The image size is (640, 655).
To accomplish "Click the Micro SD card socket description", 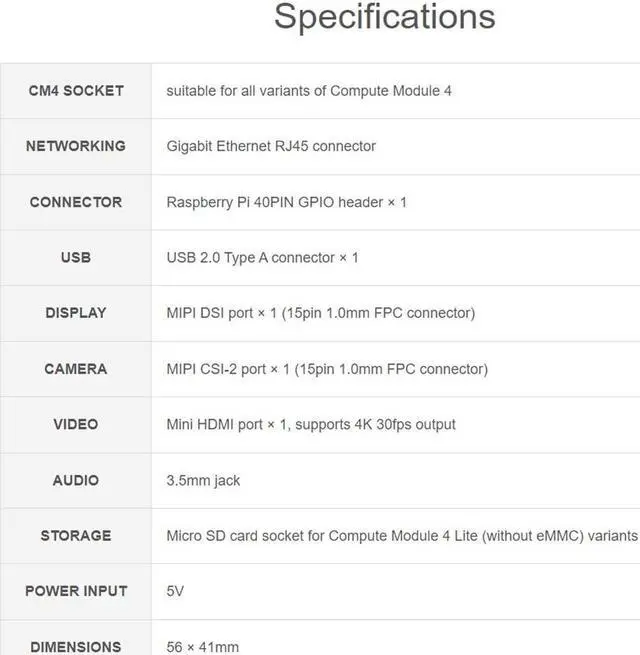I will pyautogui.click(x=401, y=536).
